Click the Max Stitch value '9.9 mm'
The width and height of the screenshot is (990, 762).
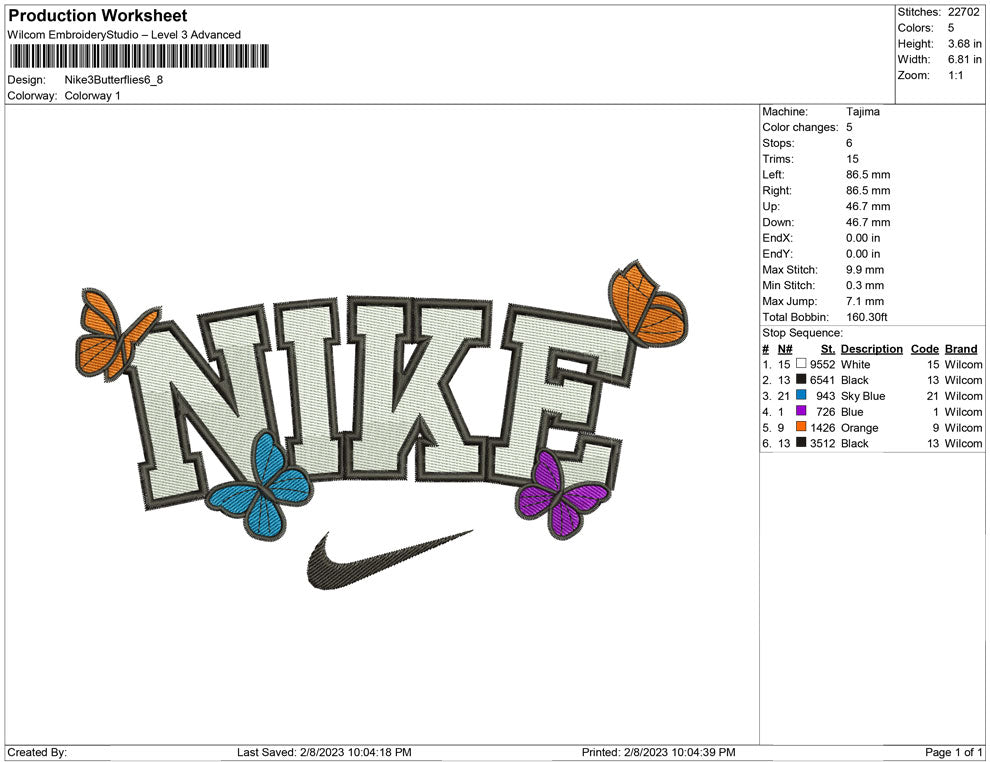point(865,269)
